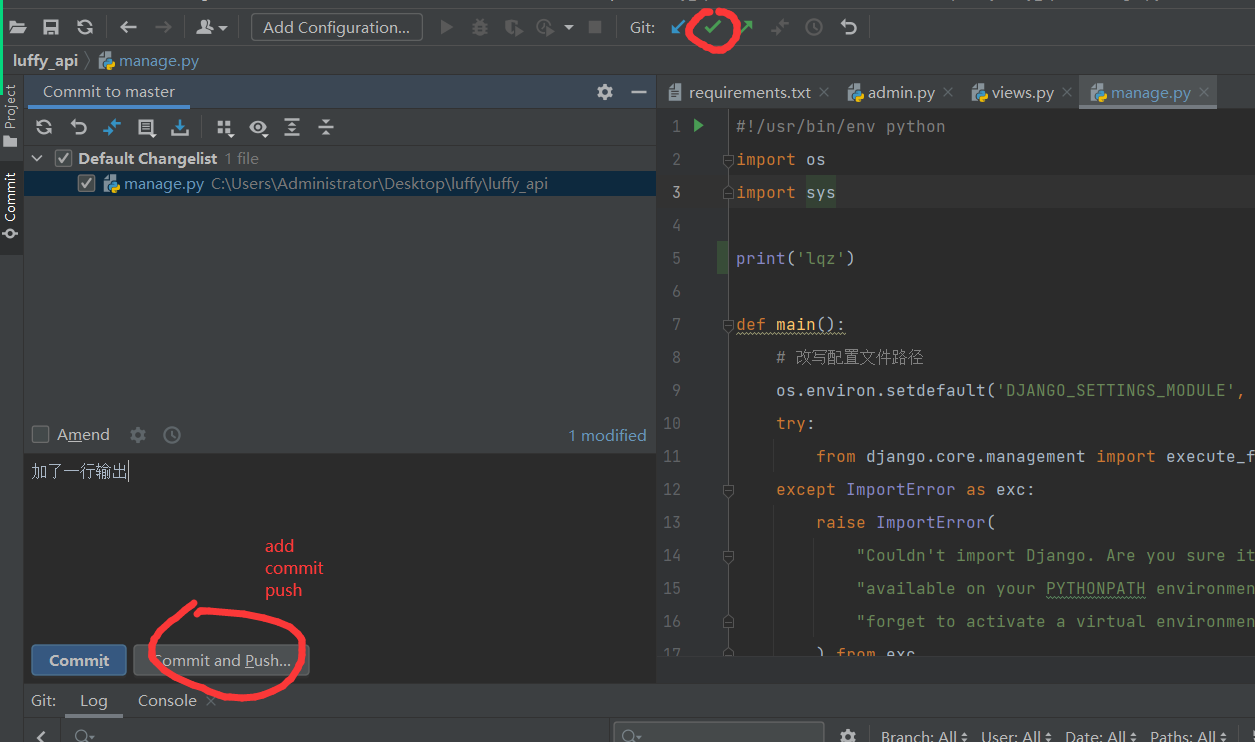Open commit options gear beside Amend
1255x742 pixels.
click(138, 435)
